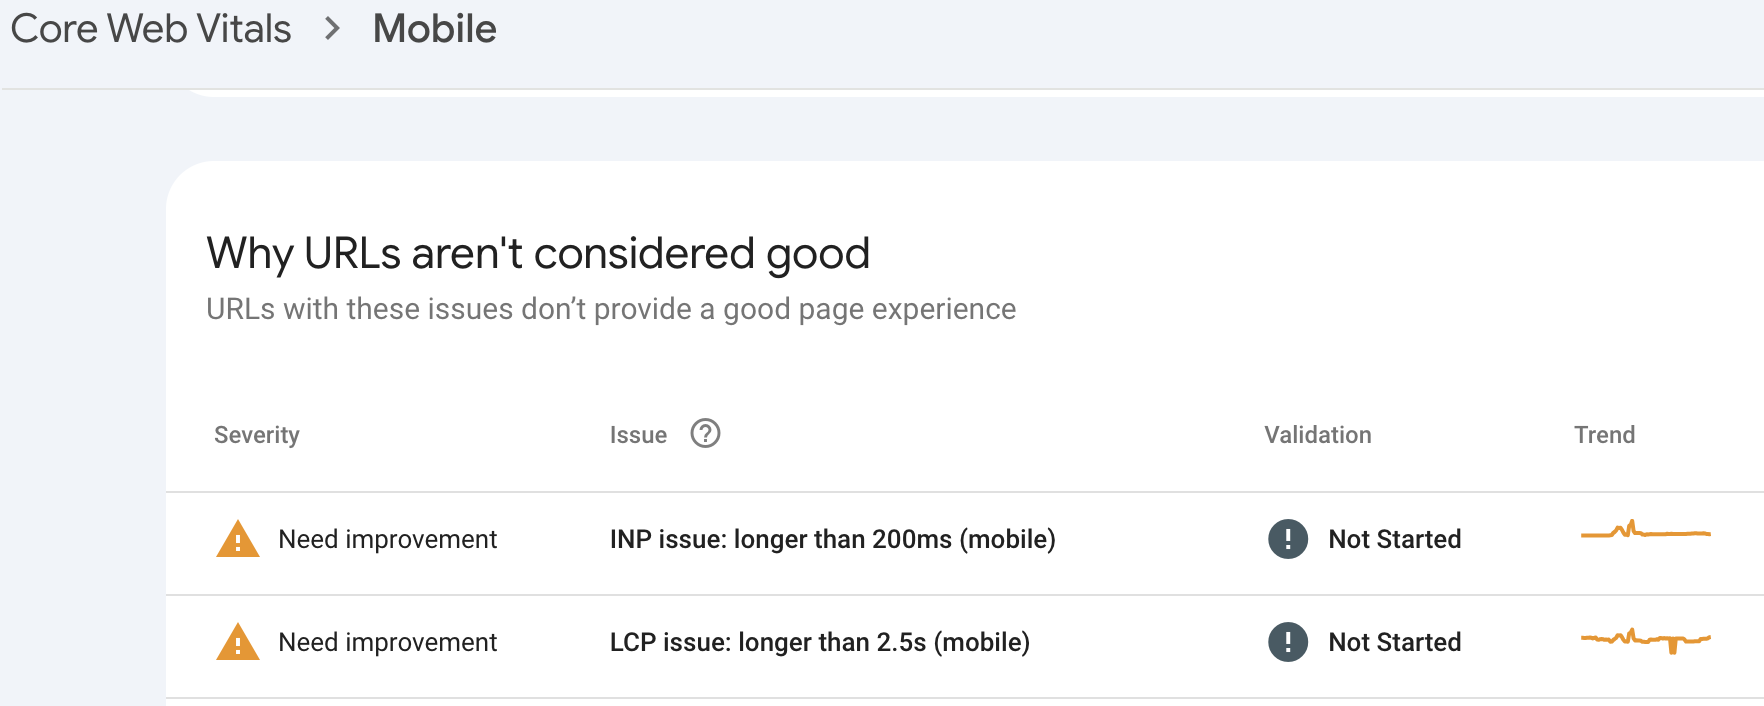Click the Validation column header
The height and width of the screenshot is (706, 1764).
(1317, 435)
